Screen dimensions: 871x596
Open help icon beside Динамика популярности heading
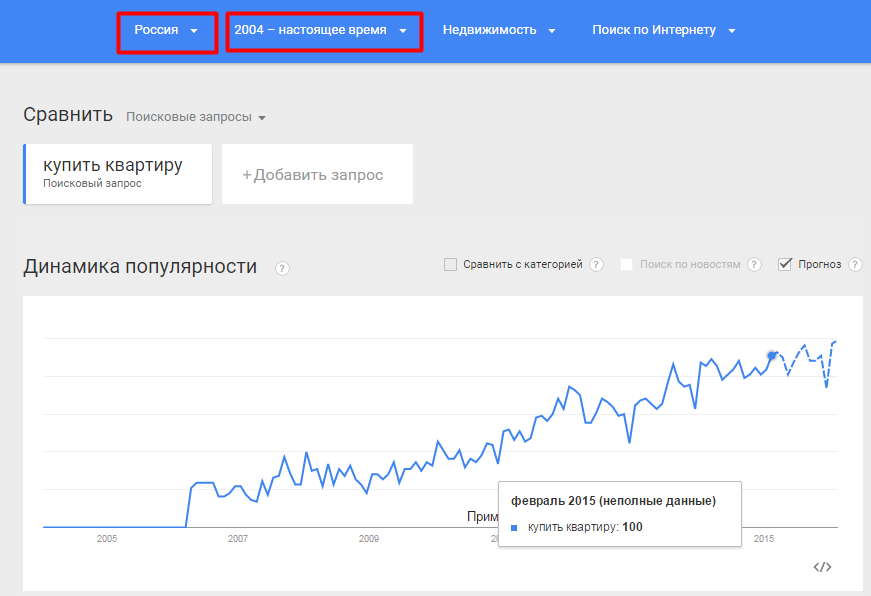click(282, 268)
